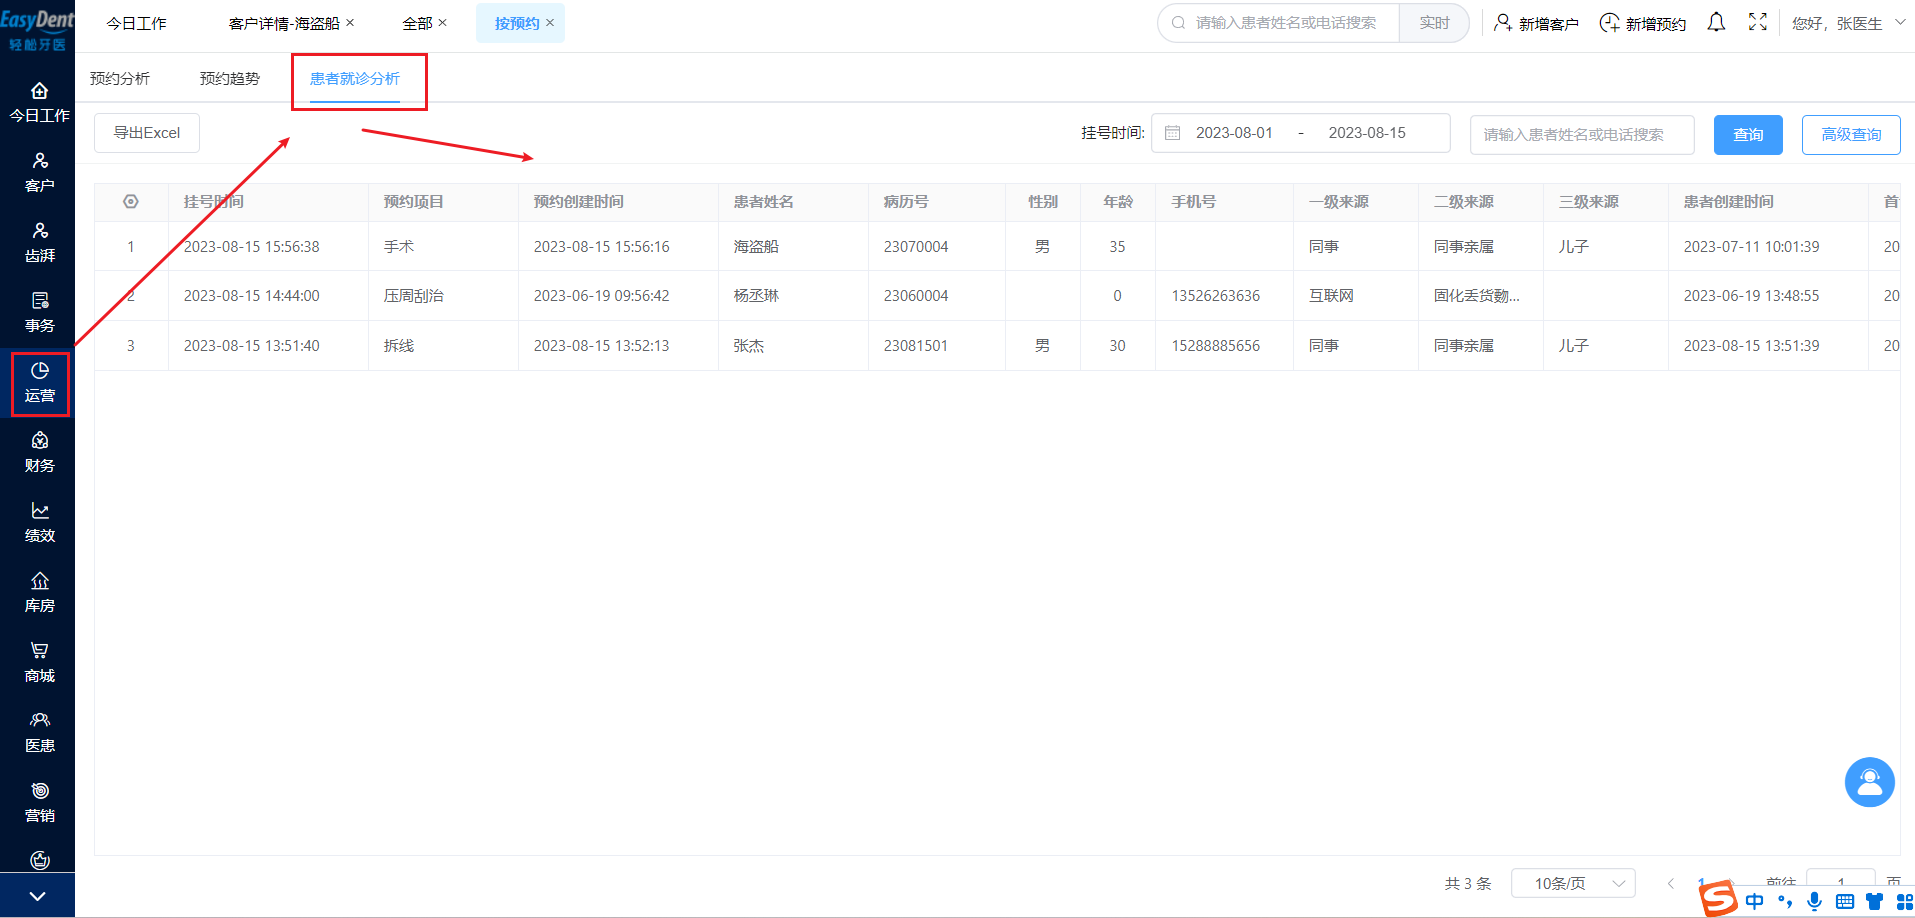Open the 齿屏 sidebar module

click(x=39, y=244)
